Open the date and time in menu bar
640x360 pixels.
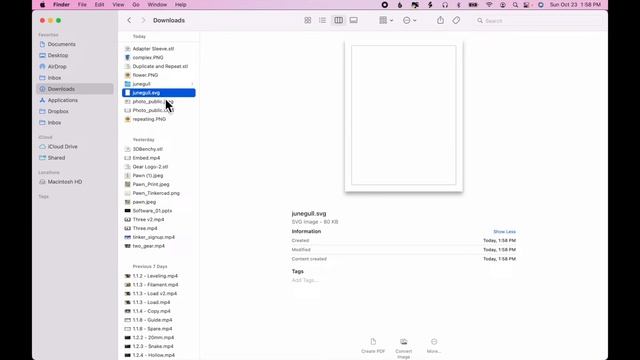coord(575,5)
